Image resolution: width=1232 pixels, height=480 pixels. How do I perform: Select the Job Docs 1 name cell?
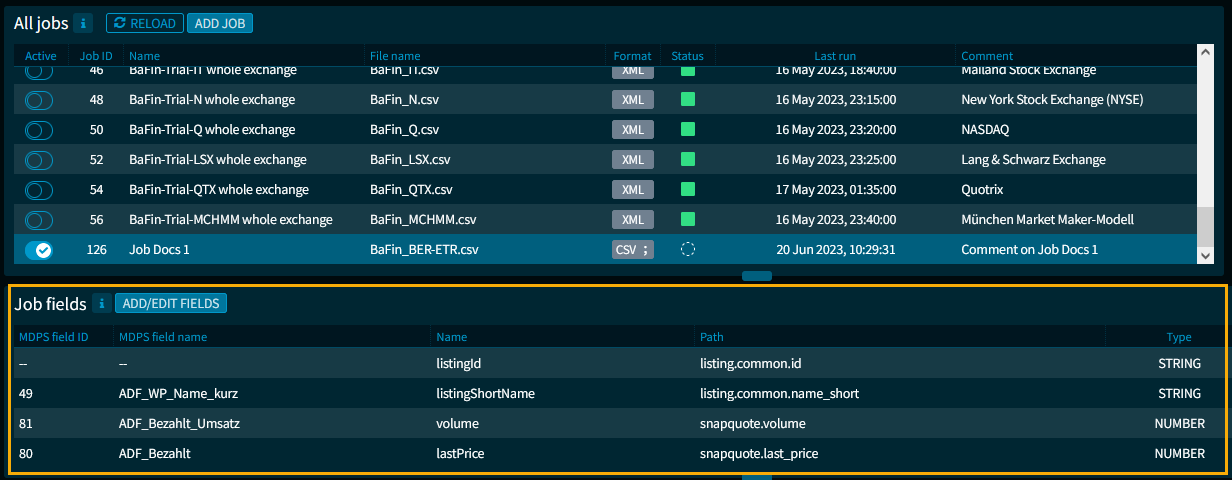click(x=159, y=250)
